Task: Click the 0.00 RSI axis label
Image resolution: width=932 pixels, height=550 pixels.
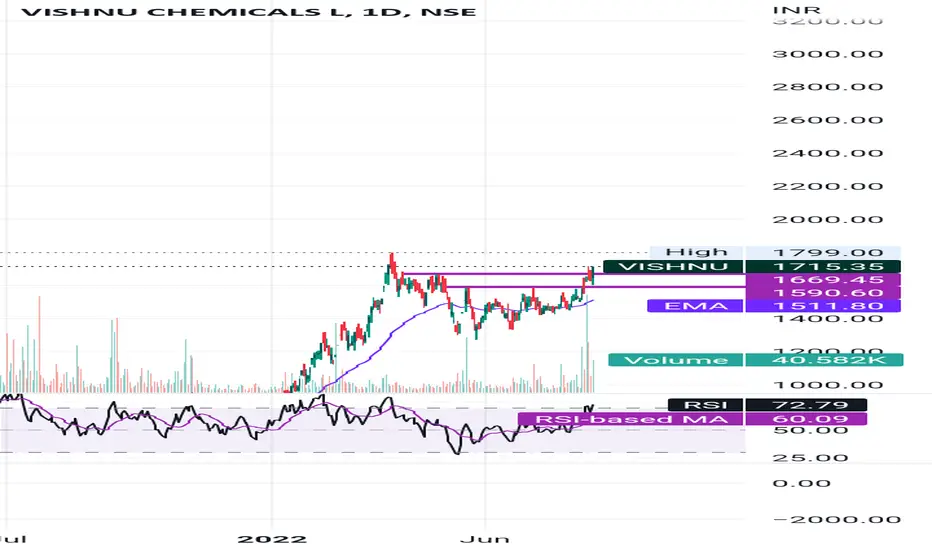Action: (801, 483)
